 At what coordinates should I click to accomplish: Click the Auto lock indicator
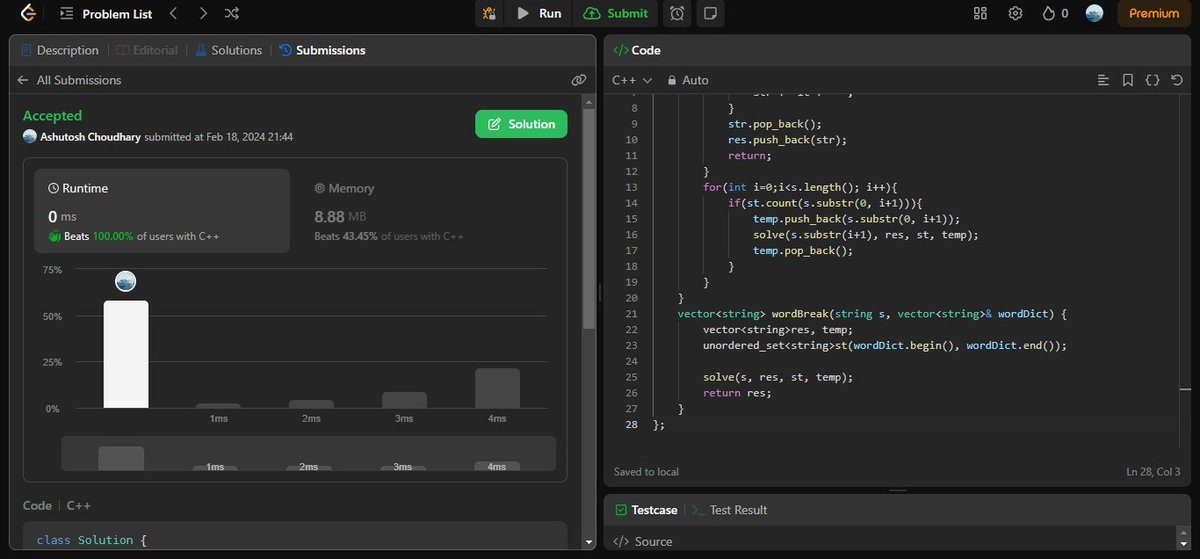(688, 80)
